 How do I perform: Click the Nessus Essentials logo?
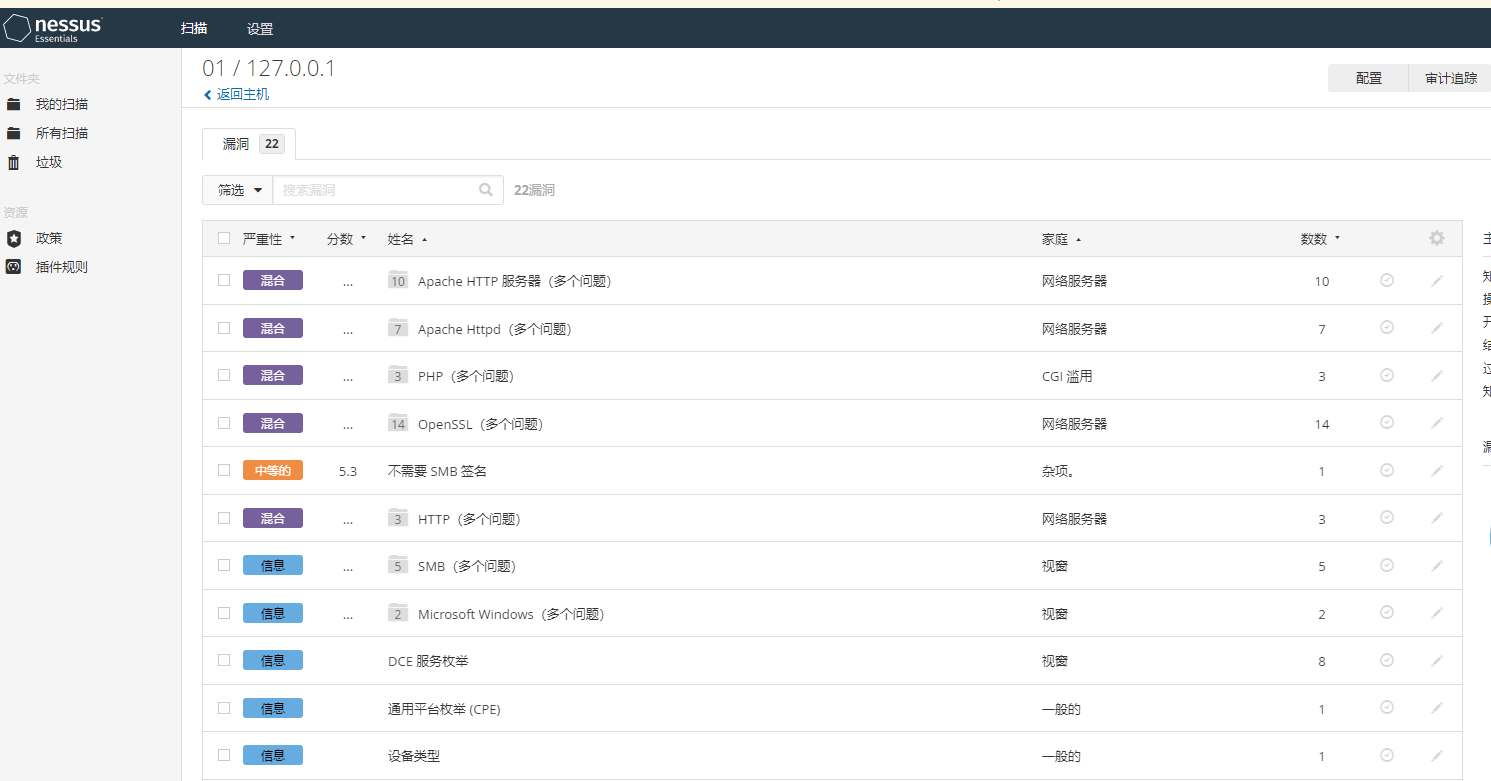[x=53, y=28]
